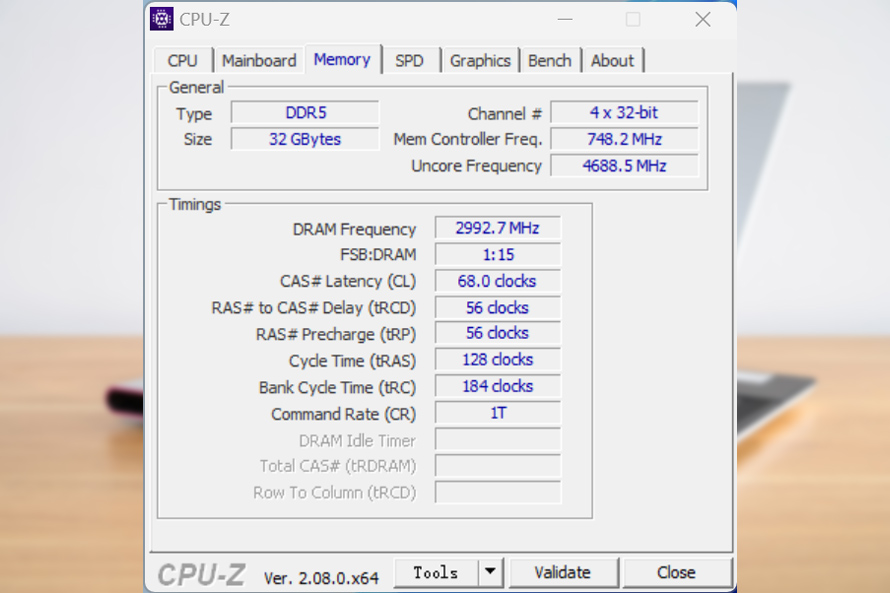Click the Close button at bottom
The height and width of the screenshot is (593, 890).
[676, 573]
